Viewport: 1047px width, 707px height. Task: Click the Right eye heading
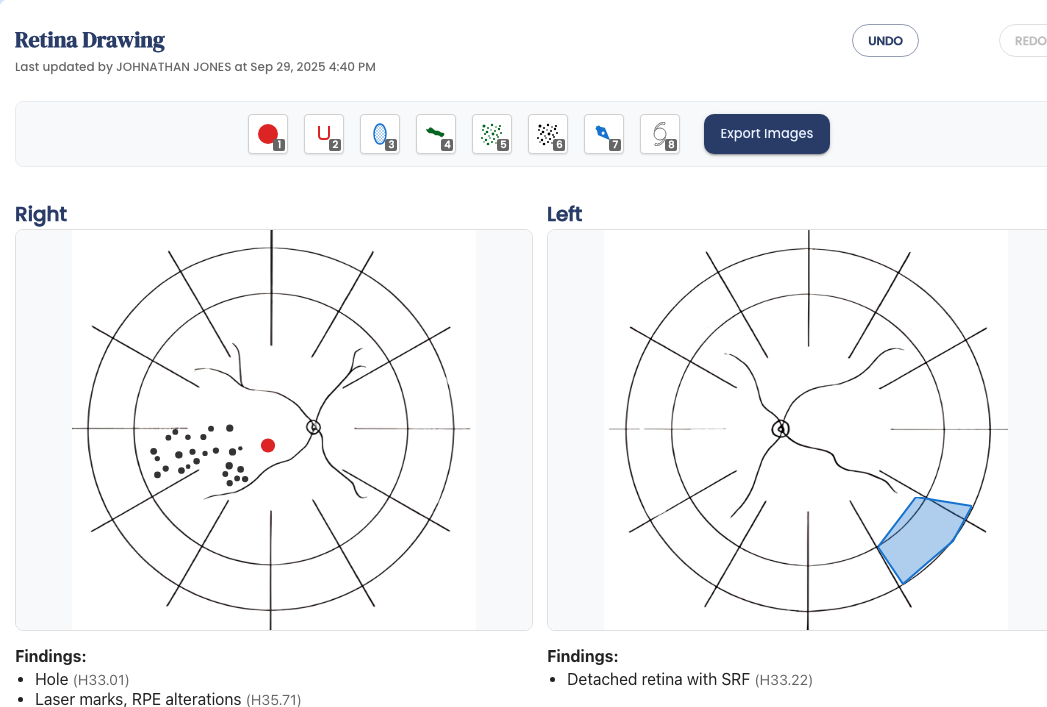[x=41, y=214]
